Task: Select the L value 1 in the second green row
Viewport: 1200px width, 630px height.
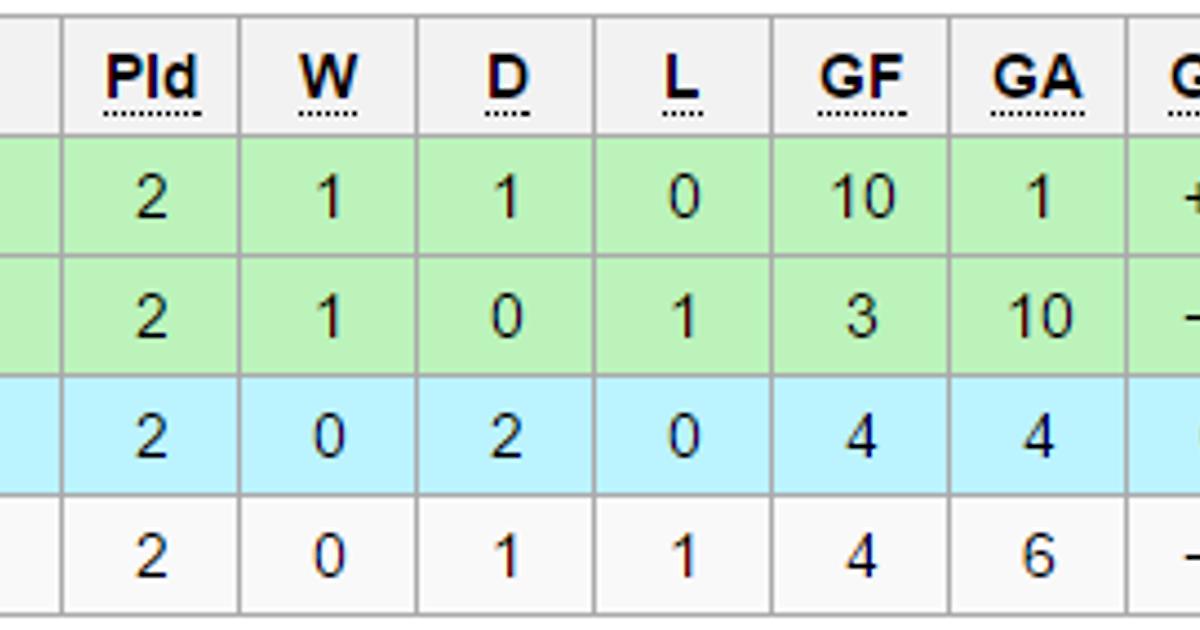Action: click(x=684, y=317)
